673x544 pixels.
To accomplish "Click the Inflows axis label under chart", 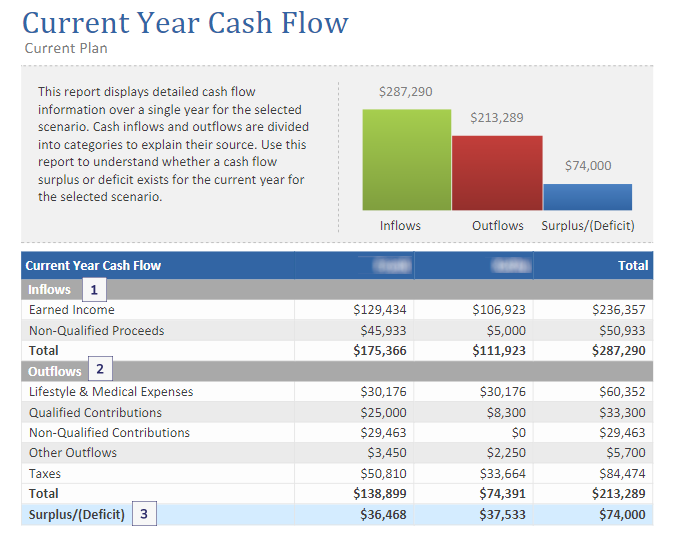I will click(x=400, y=226).
